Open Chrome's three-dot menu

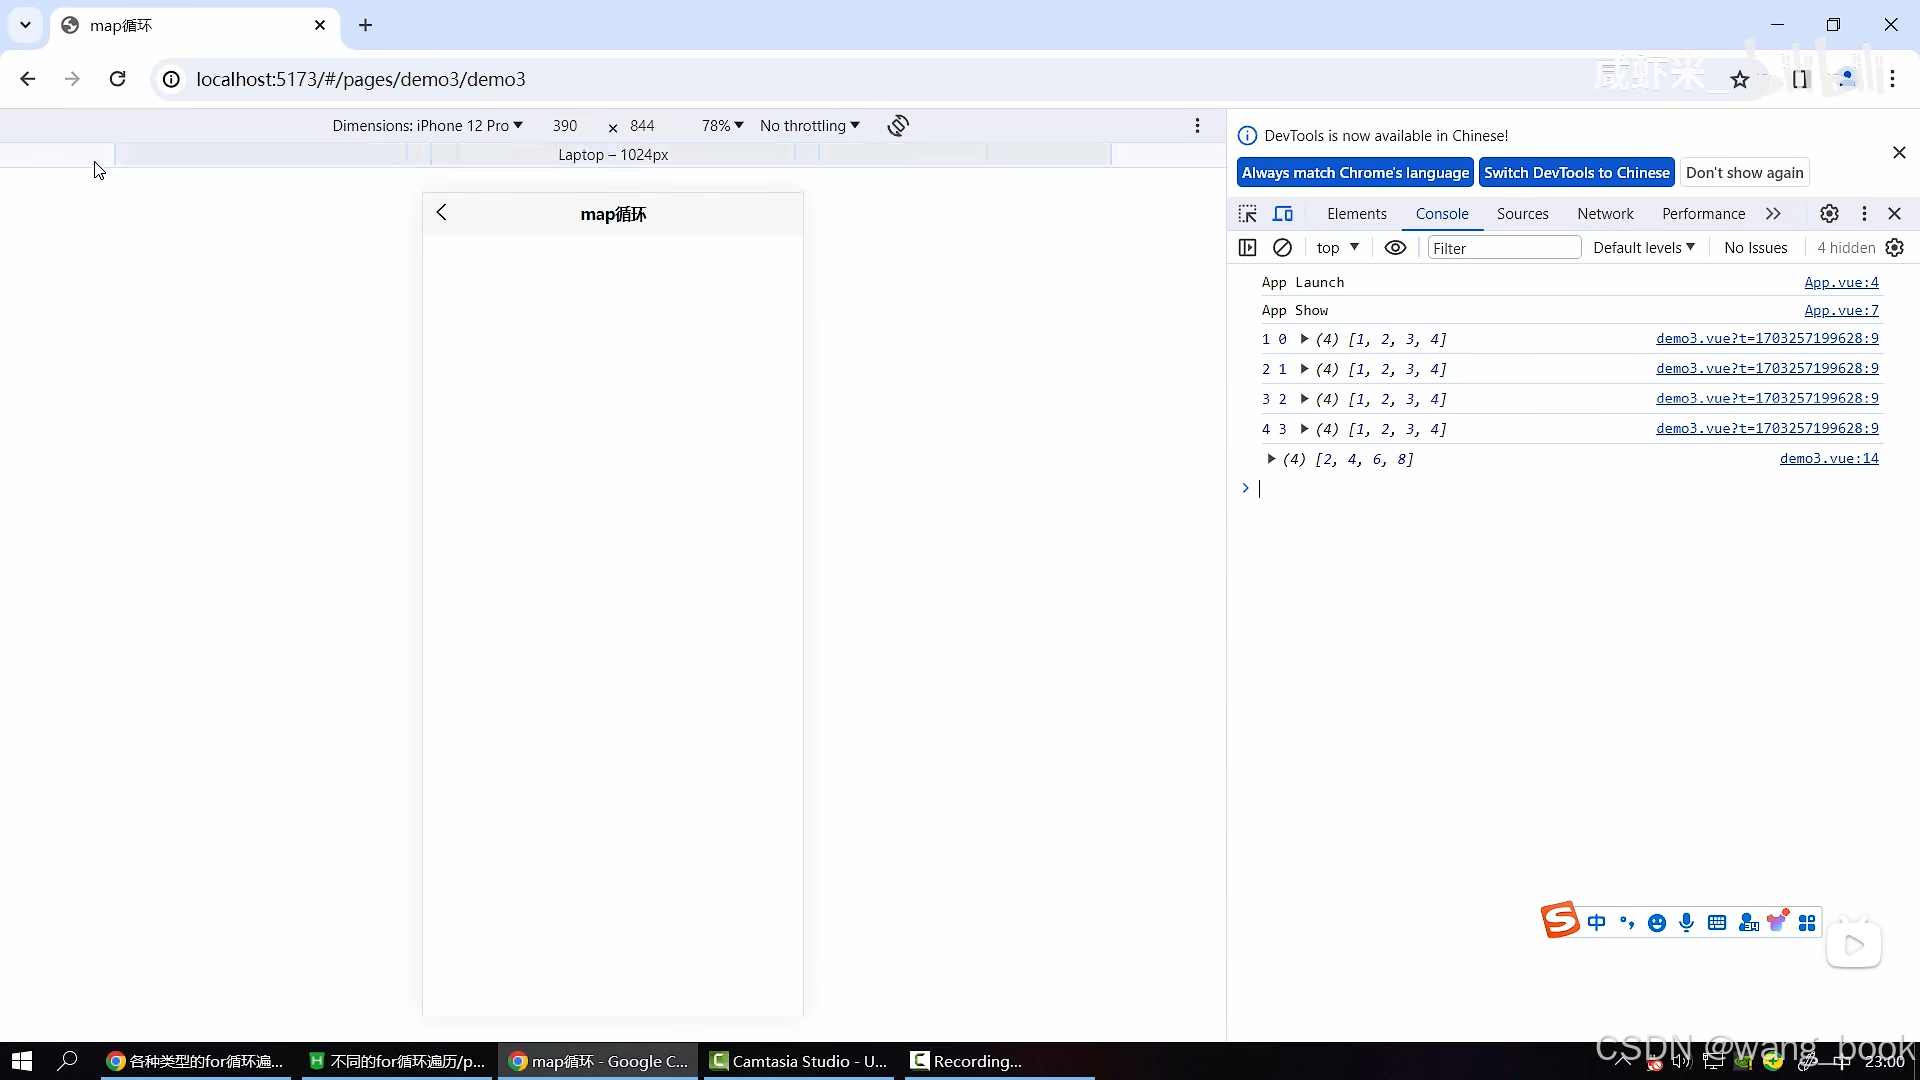[1892, 79]
